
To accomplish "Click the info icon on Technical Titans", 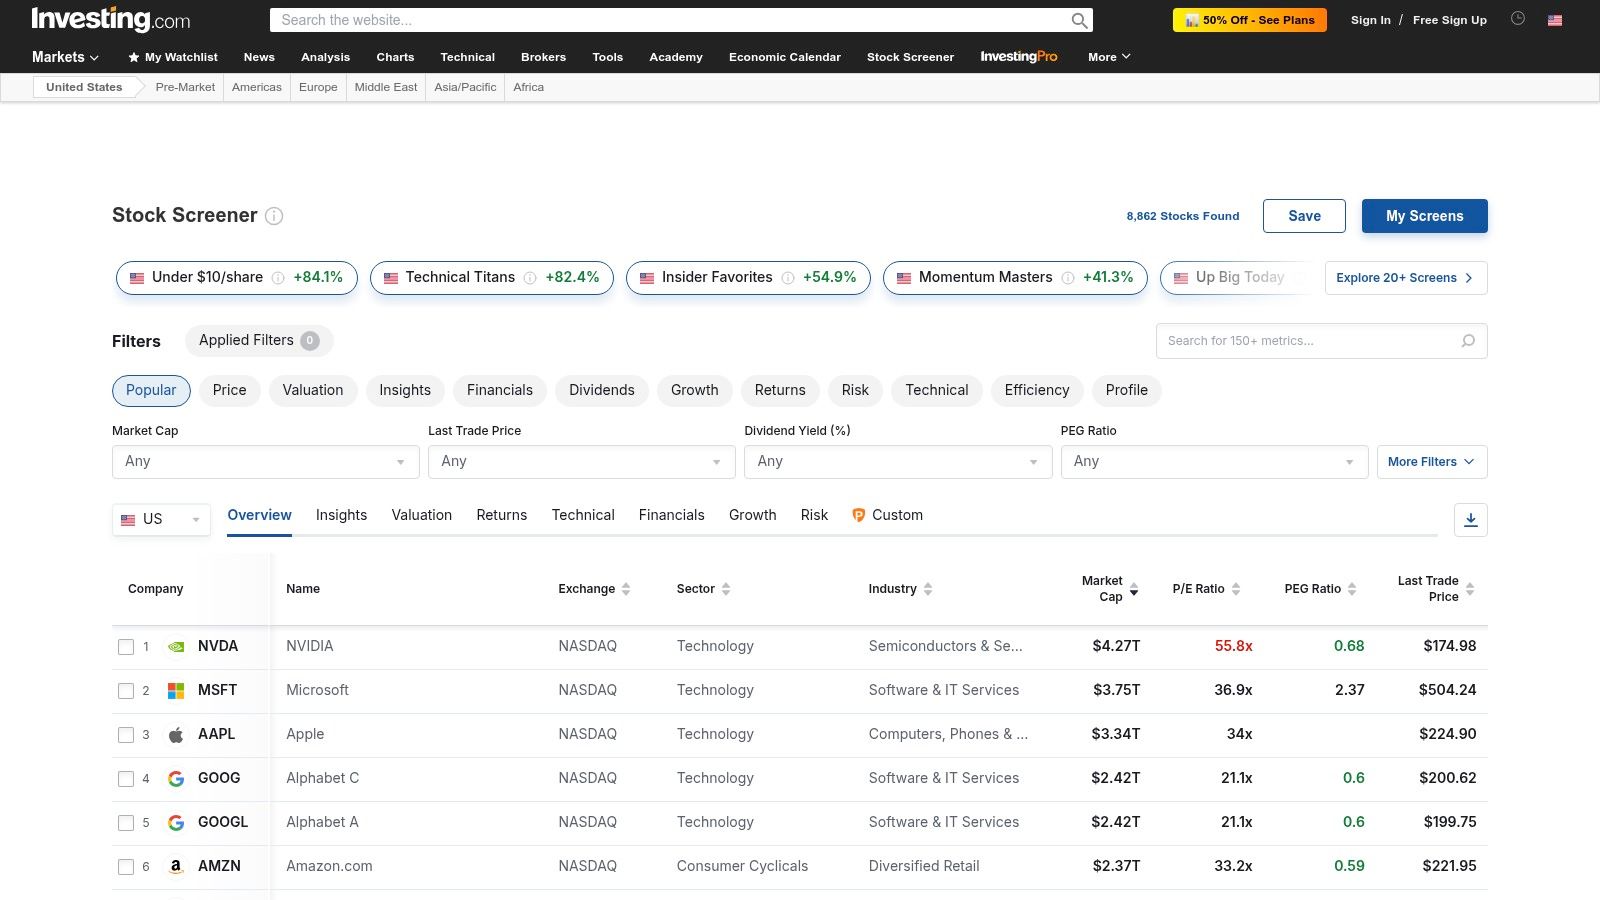I will coord(530,278).
